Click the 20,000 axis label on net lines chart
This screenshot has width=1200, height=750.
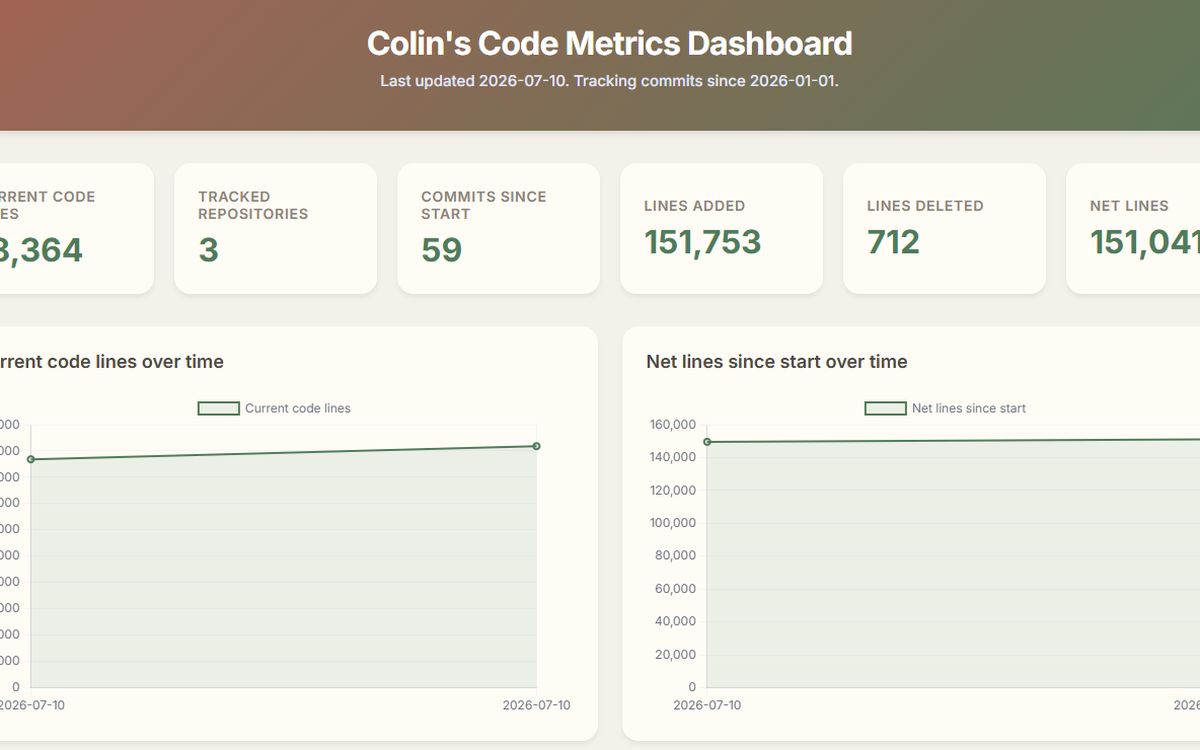pos(675,654)
